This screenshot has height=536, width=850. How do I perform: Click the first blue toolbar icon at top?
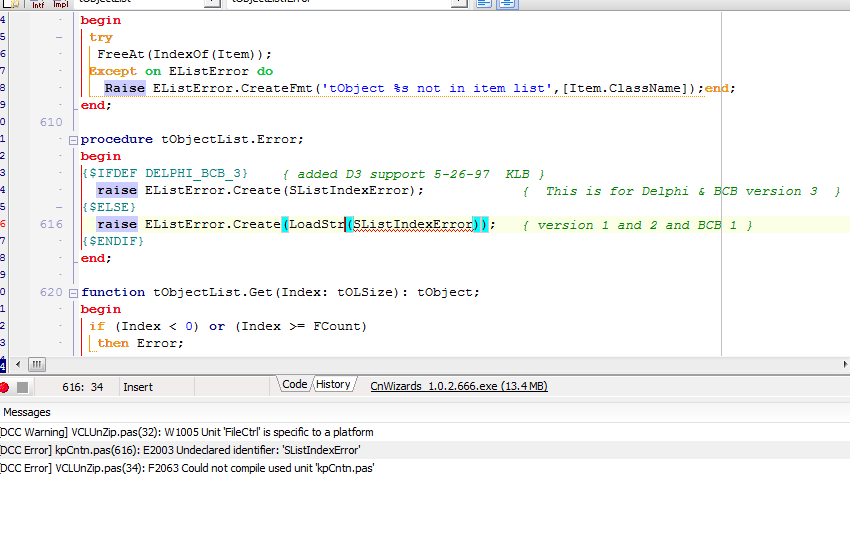[484, 3]
